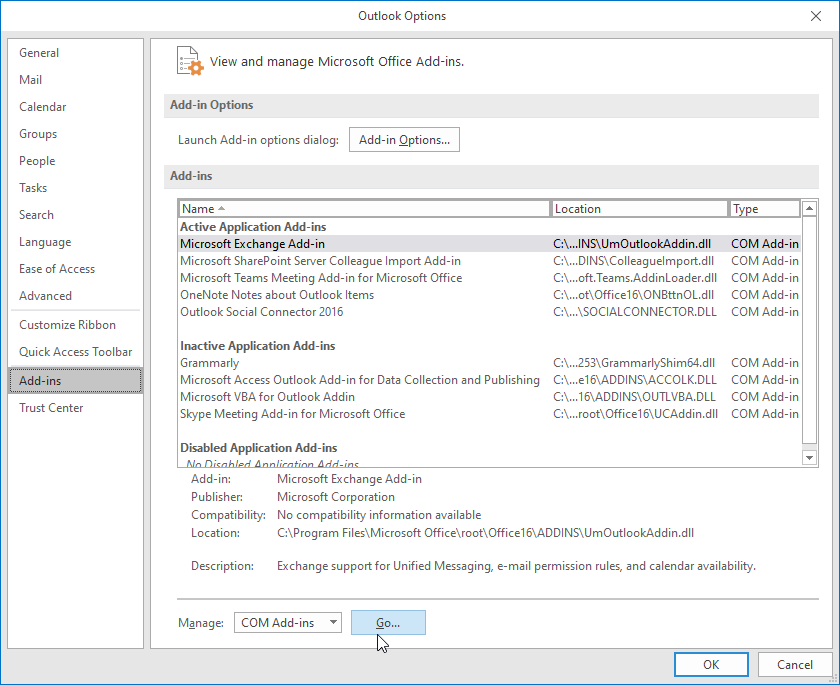This screenshot has height=685, width=840.
Task: Select Microsoft Teams Meeting Add-in row
Action: pos(490,278)
